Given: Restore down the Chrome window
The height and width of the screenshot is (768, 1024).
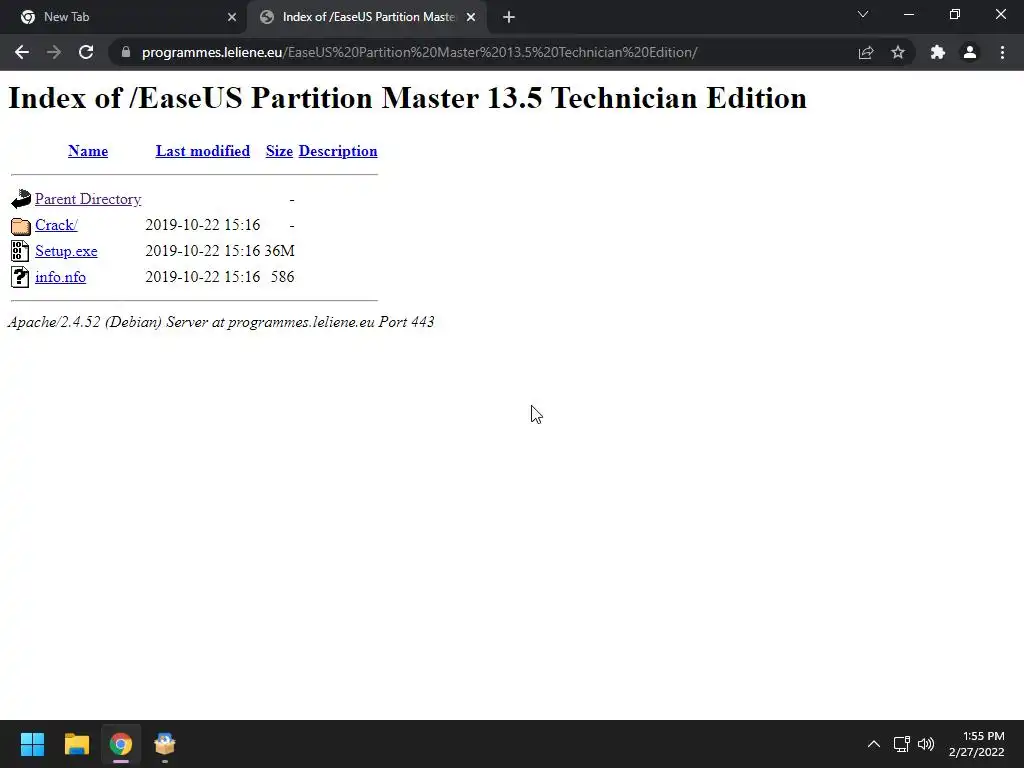Looking at the screenshot, I should 955,14.
